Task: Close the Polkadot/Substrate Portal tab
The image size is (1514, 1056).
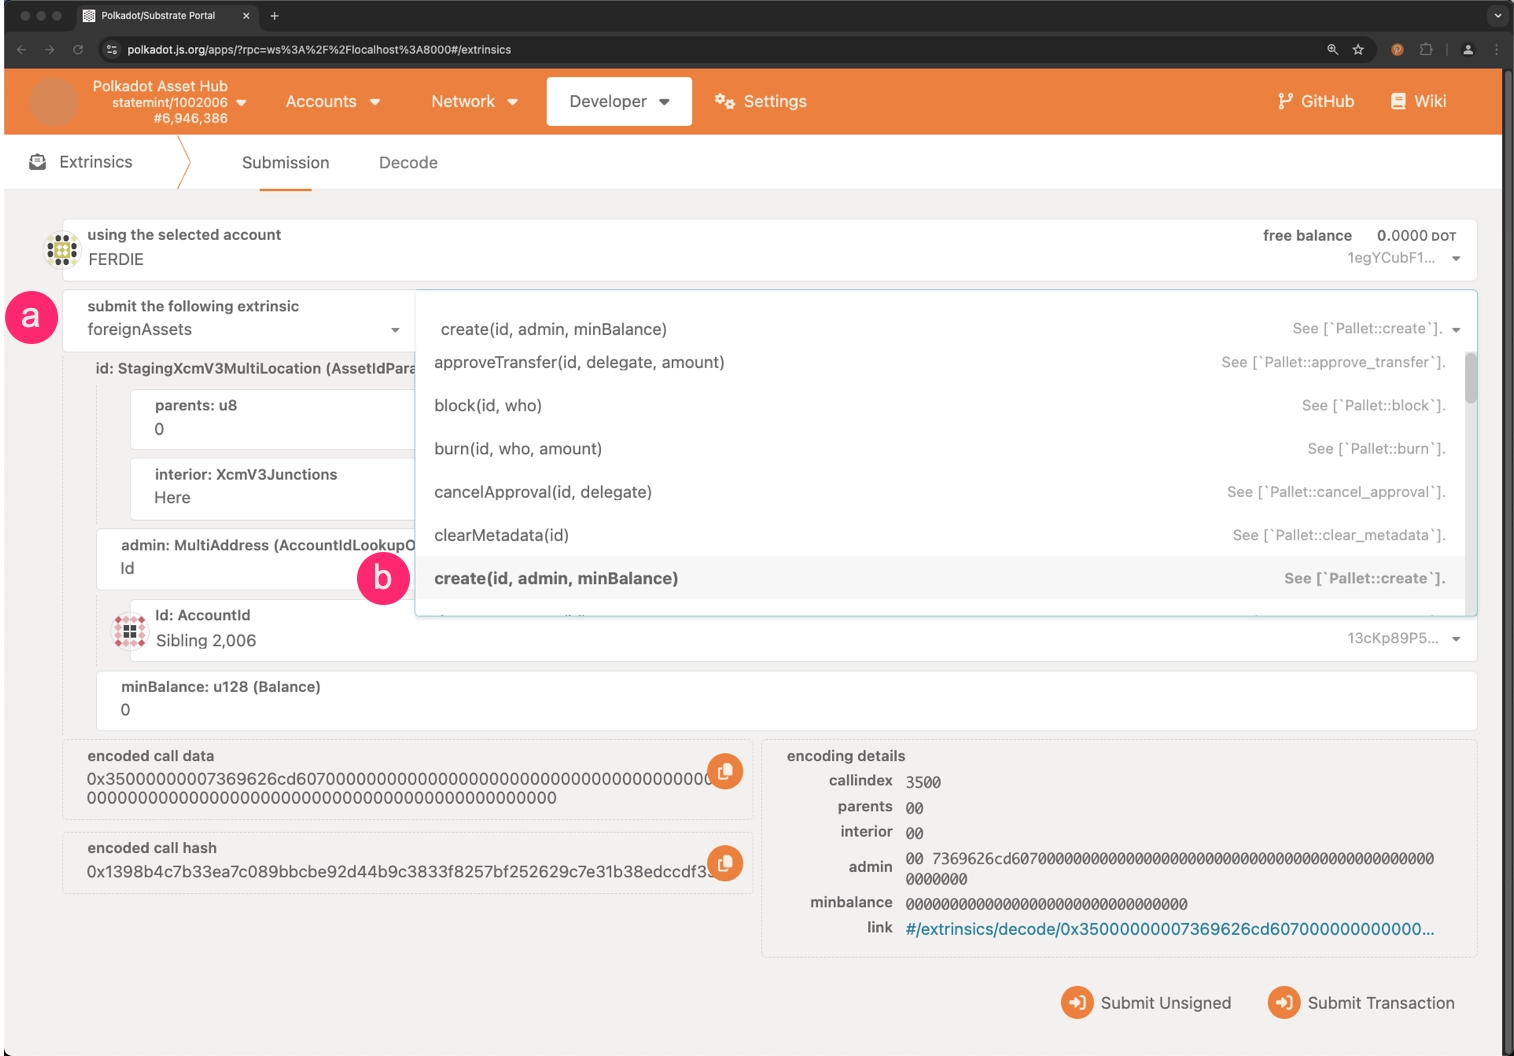Action: point(246,16)
